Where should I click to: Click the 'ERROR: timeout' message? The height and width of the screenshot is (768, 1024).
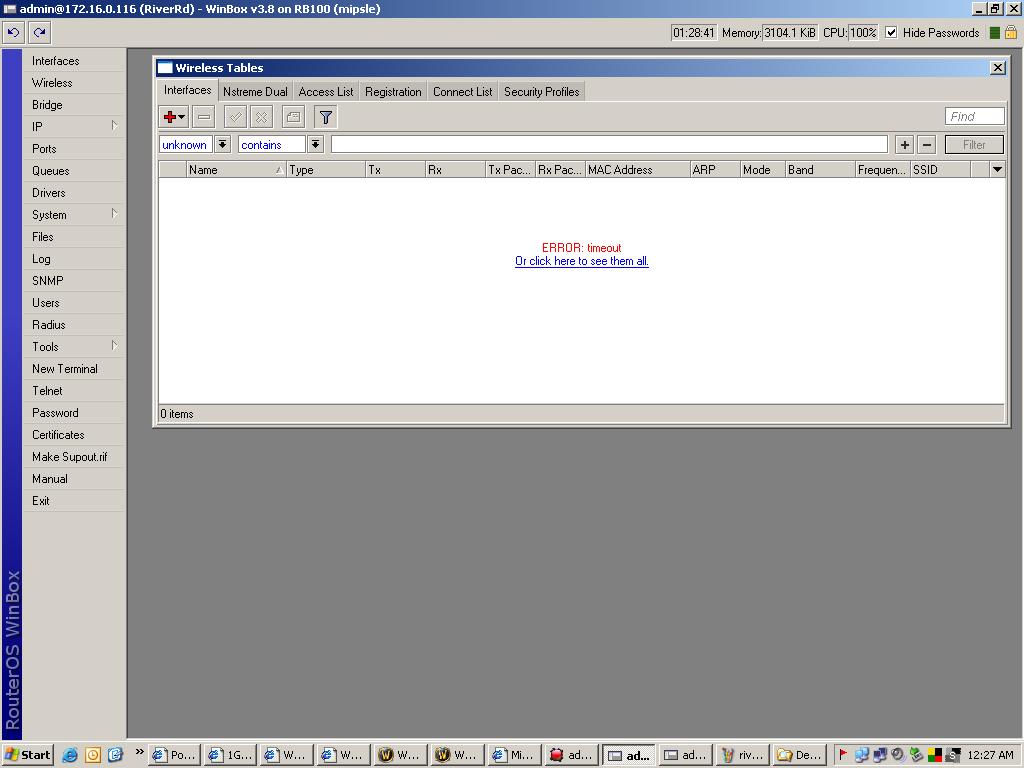(581, 248)
